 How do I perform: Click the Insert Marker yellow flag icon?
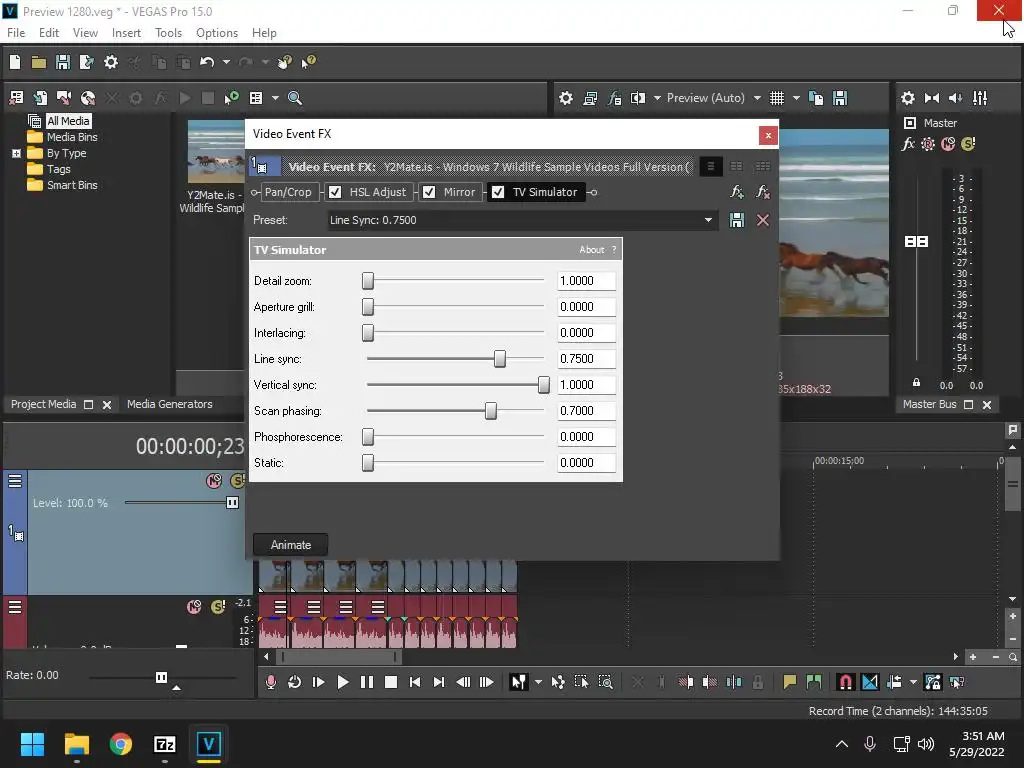point(790,682)
